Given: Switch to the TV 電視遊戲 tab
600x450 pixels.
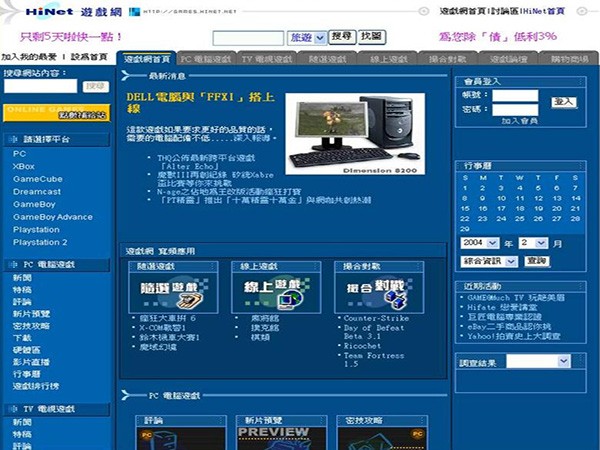Looking at the screenshot, I should click(x=267, y=59).
